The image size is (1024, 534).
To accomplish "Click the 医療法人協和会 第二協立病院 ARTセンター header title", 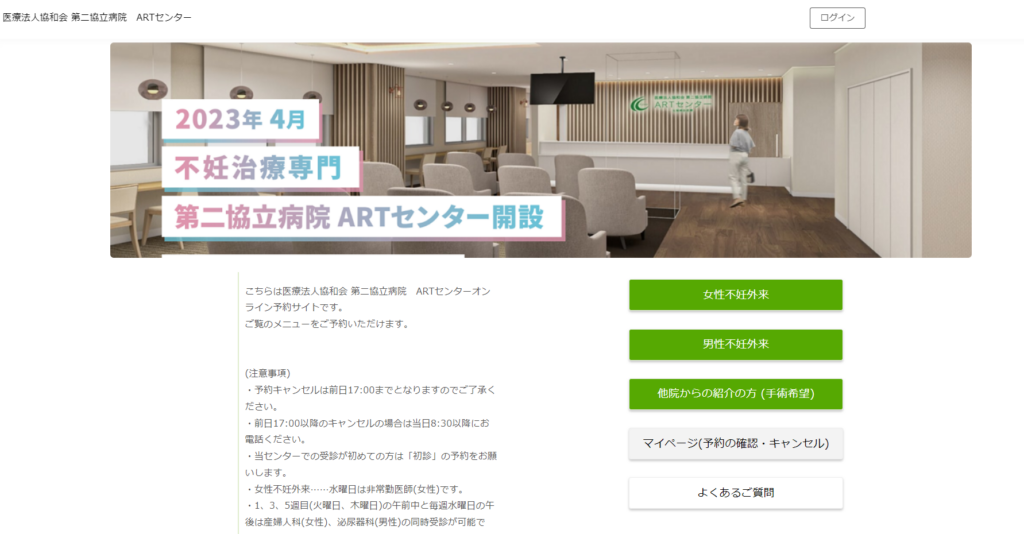I will point(97,18).
